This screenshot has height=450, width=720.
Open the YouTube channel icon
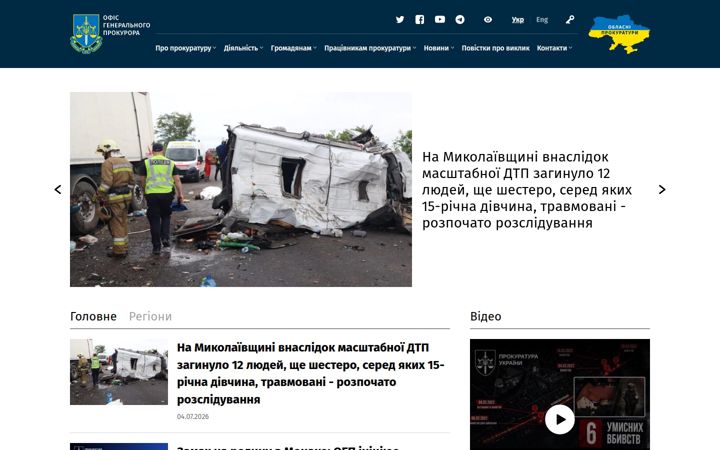click(x=440, y=19)
